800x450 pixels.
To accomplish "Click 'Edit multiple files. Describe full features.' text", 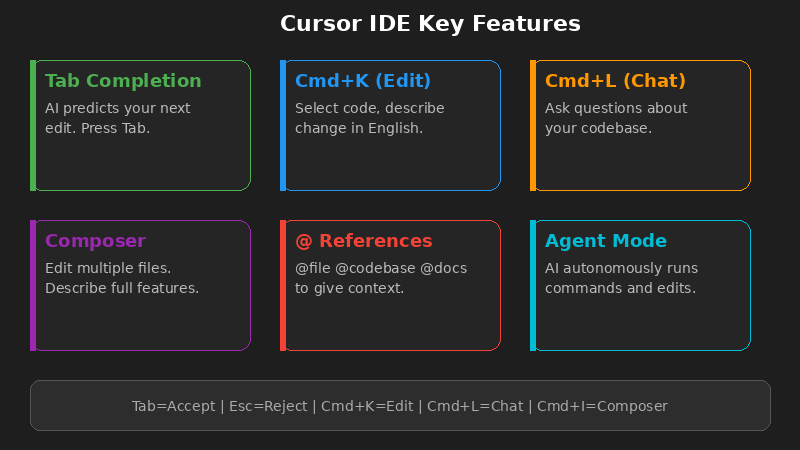I will point(122,278).
